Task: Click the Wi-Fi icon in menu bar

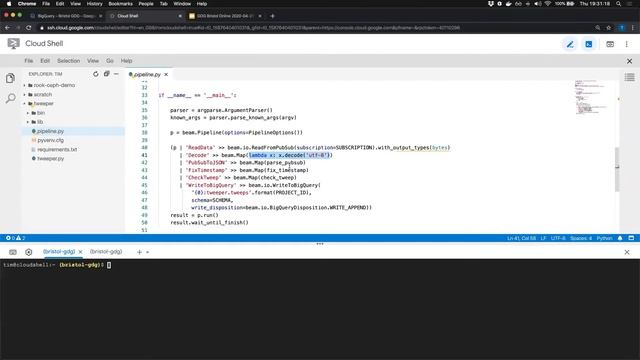Action: 548,4
